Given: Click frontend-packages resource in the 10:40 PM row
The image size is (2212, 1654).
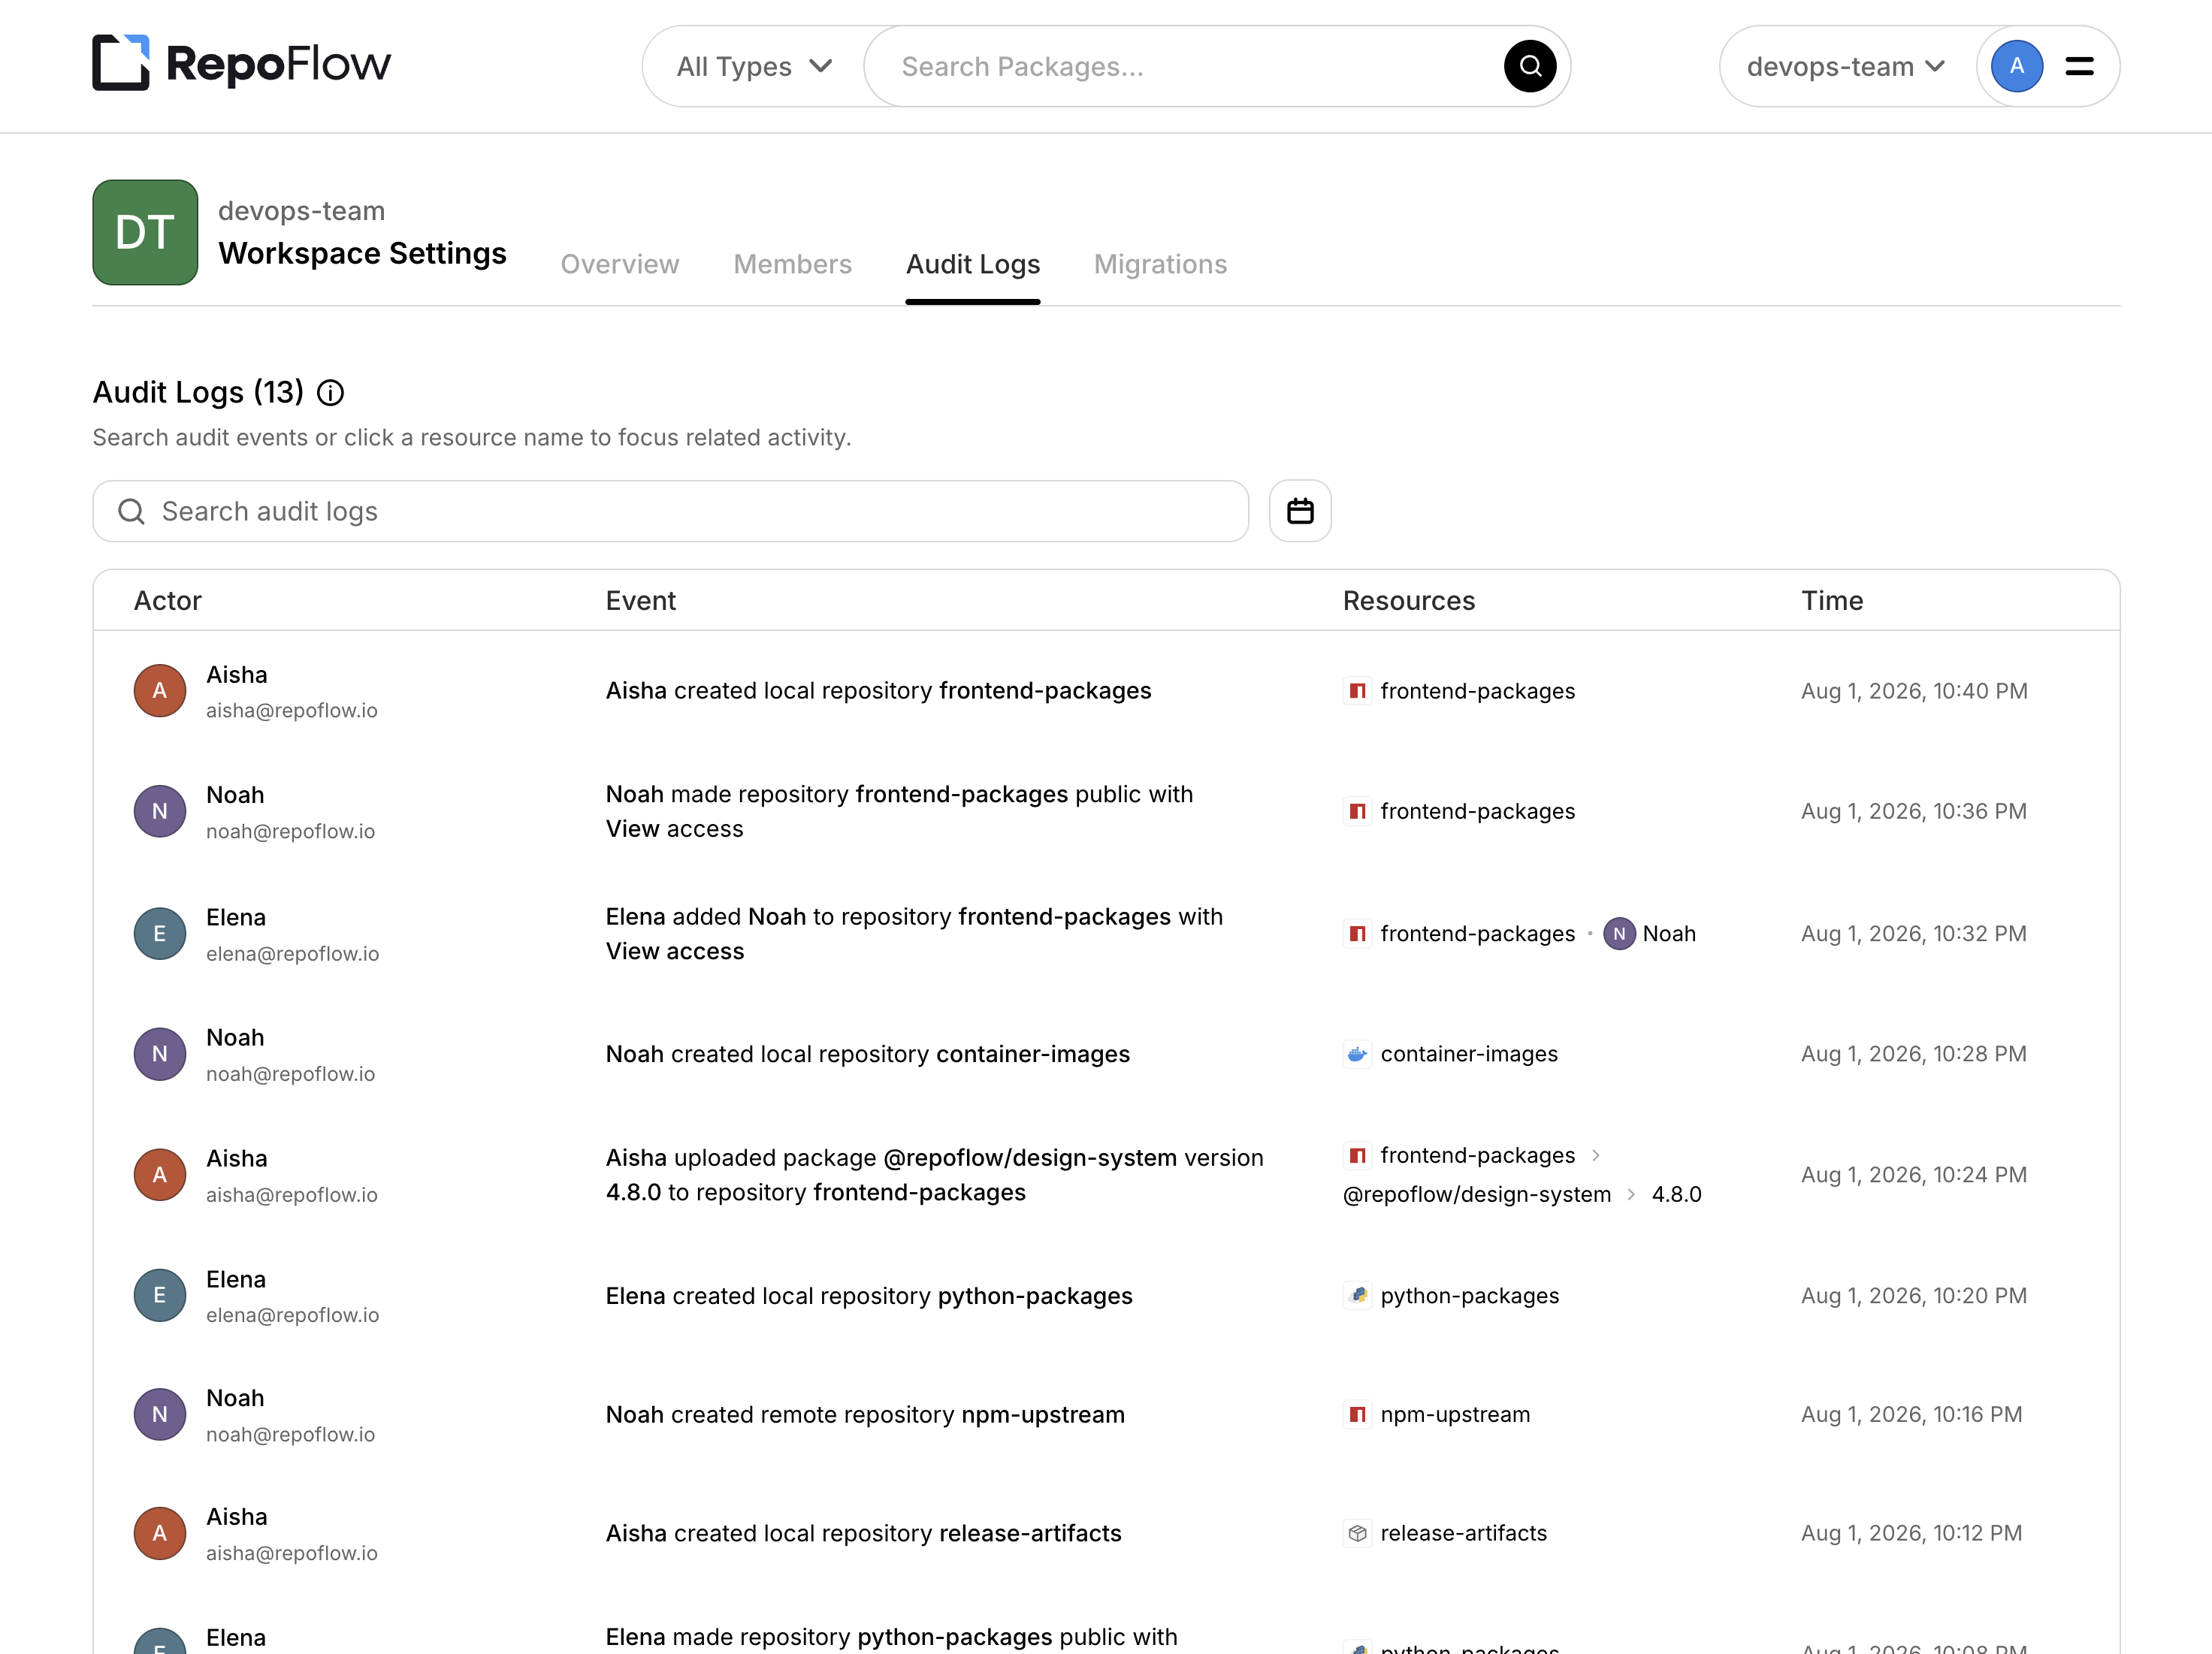Looking at the screenshot, I should pyautogui.click(x=1477, y=691).
